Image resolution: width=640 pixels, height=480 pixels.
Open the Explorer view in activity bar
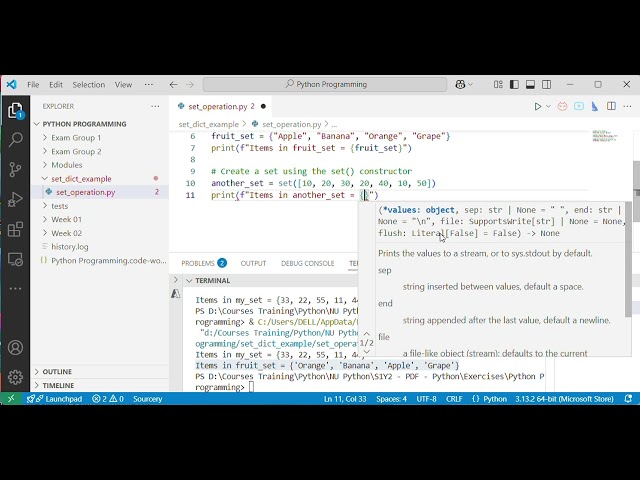point(15,111)
